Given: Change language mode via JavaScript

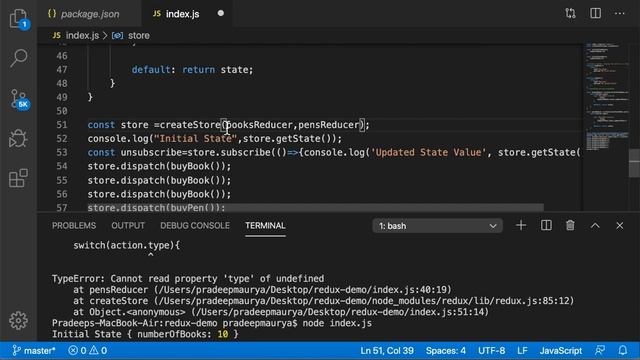Looking at the screenshot, I should (561, 350).
